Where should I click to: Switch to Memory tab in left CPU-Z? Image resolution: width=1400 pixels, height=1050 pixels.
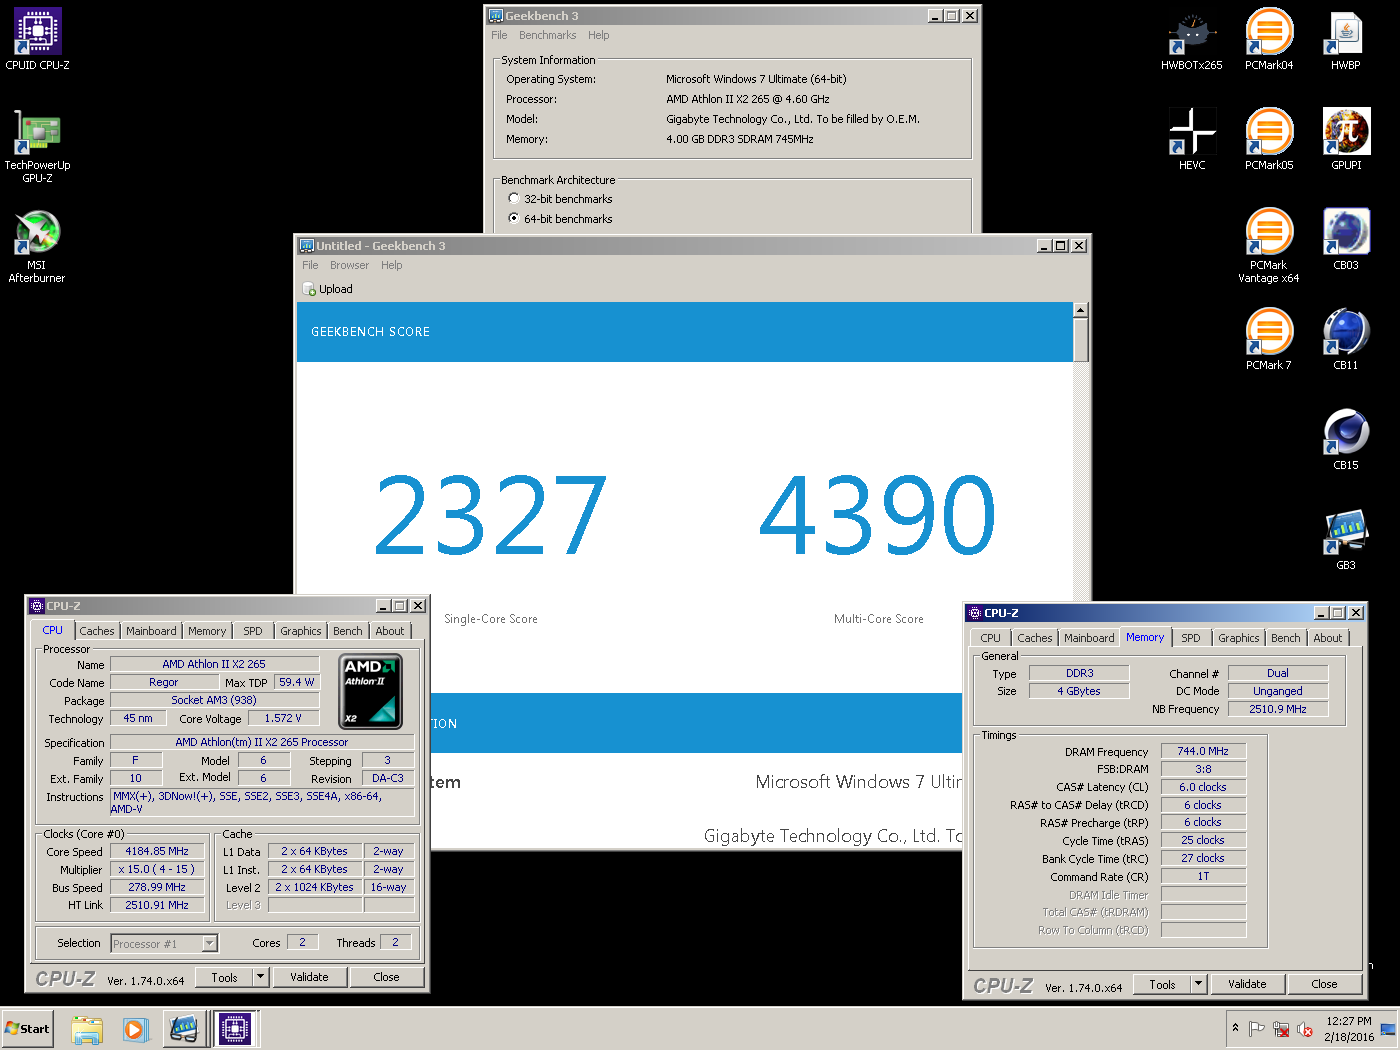(x=207, y=631)
